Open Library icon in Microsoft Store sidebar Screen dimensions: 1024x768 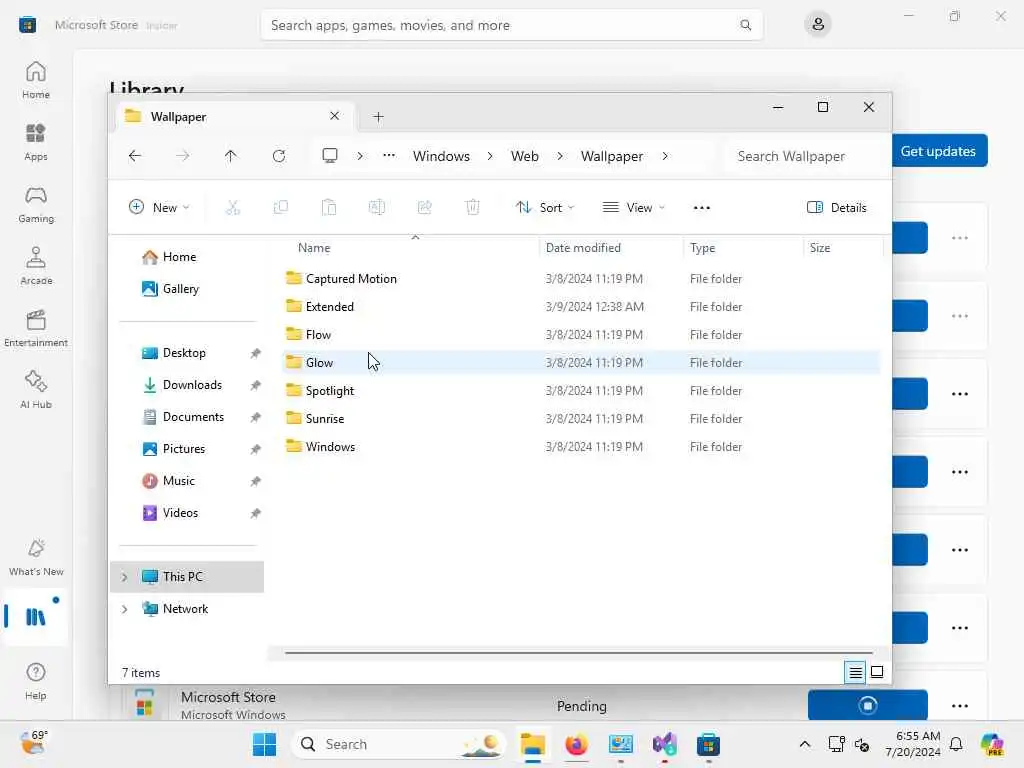(x=35, y=616)
